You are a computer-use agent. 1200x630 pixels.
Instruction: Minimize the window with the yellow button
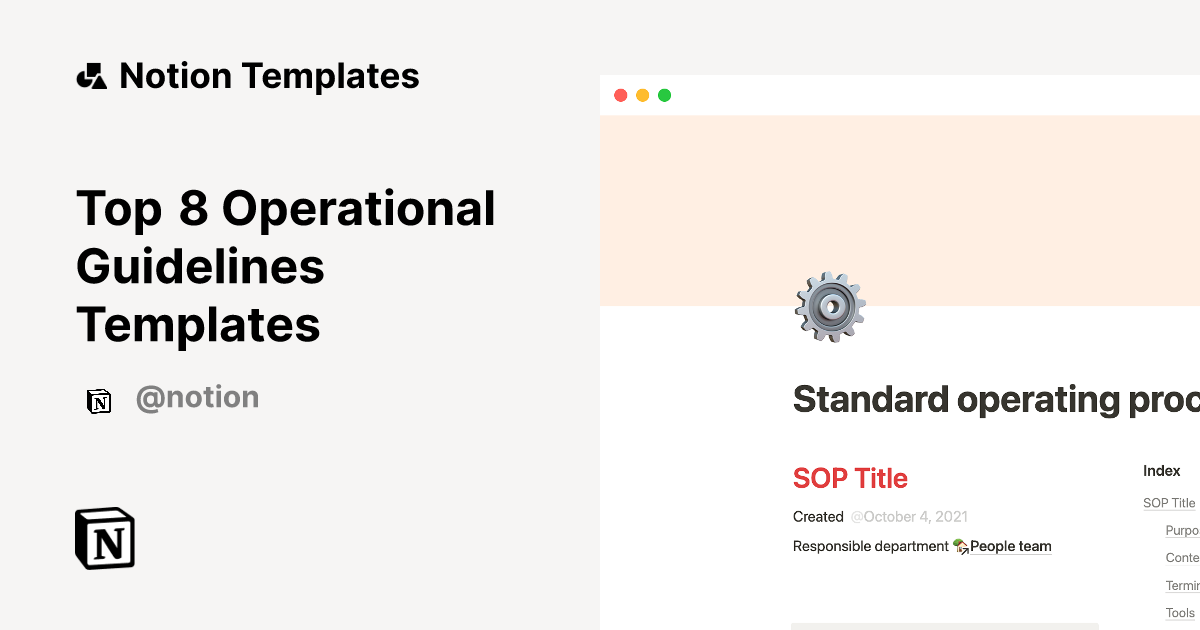point(642,96)
